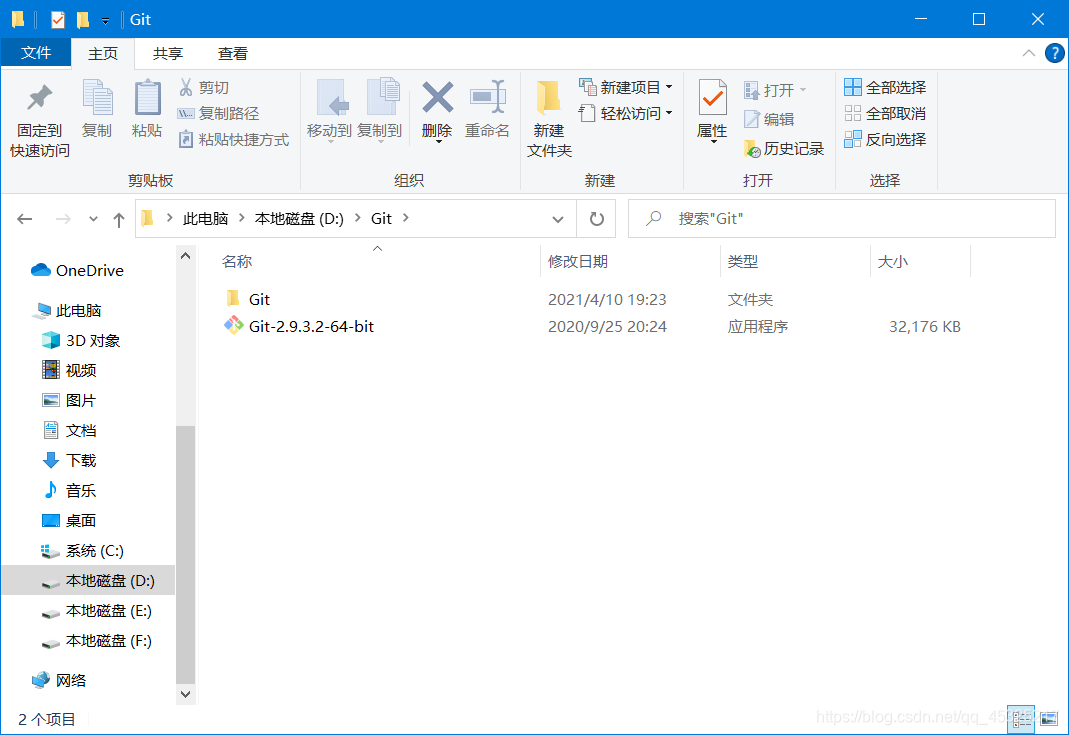Screen dimensions: 1069x735
Task: Click the Delete red X button
Action: (437, 110)
